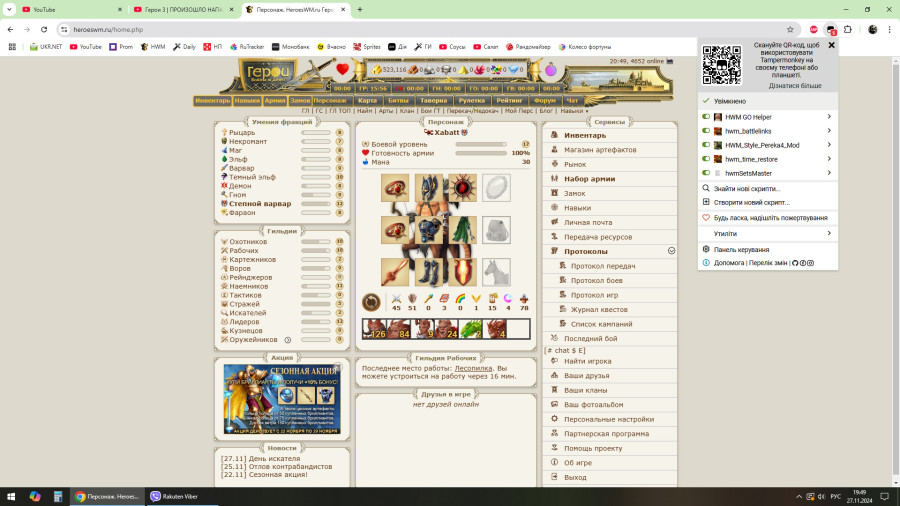Screen dimensions: 900x506
Task: Switch to the YouTube browser tab
Action: click(x=71, y=10)
